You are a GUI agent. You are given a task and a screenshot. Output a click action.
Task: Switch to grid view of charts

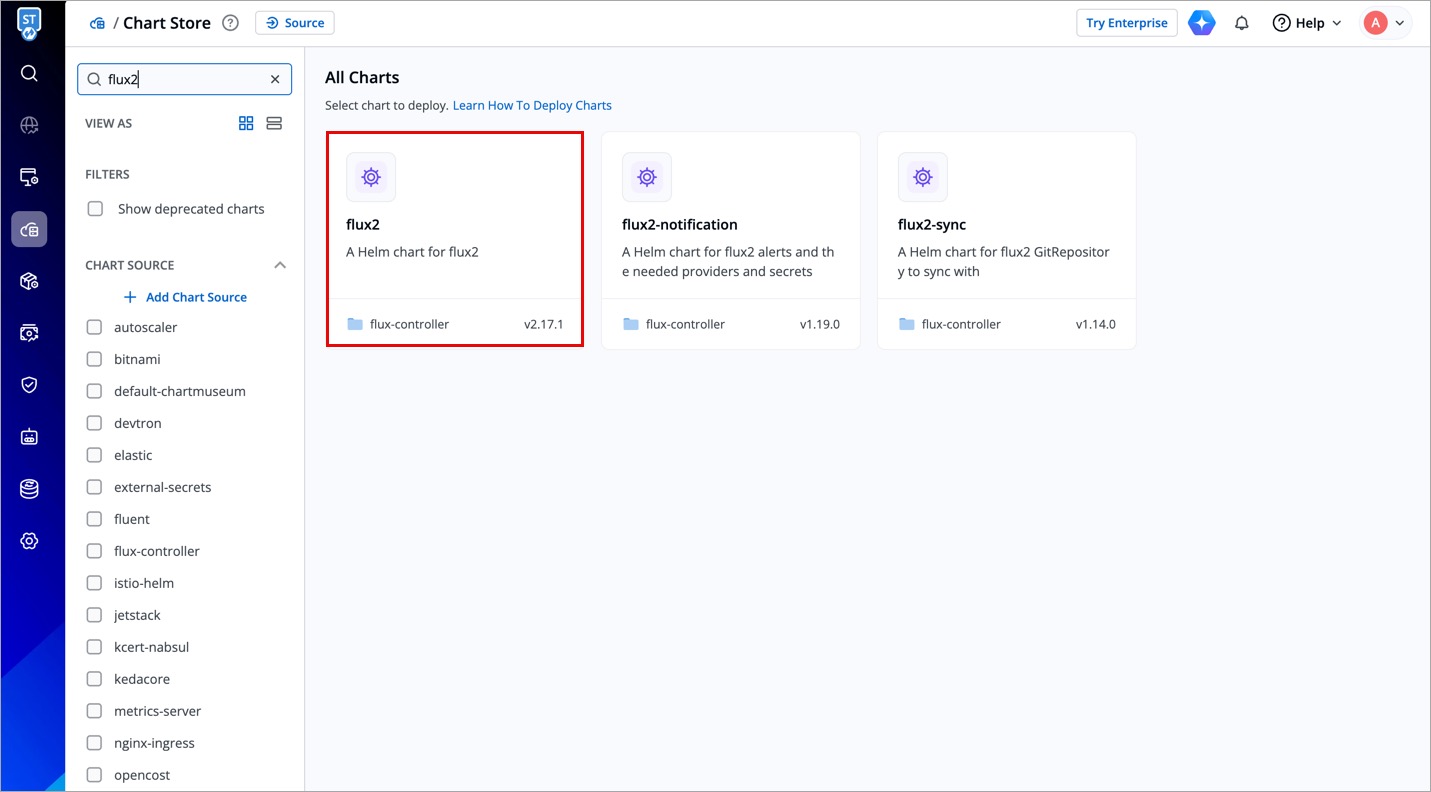click(x=246, y=123)
